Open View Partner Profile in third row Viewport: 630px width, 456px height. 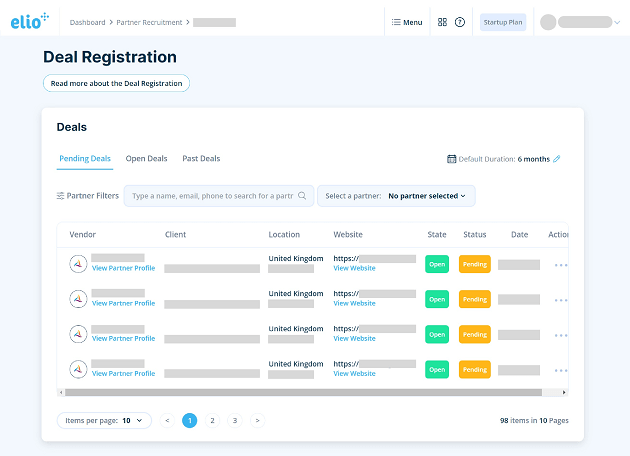[x=123, y=338]
